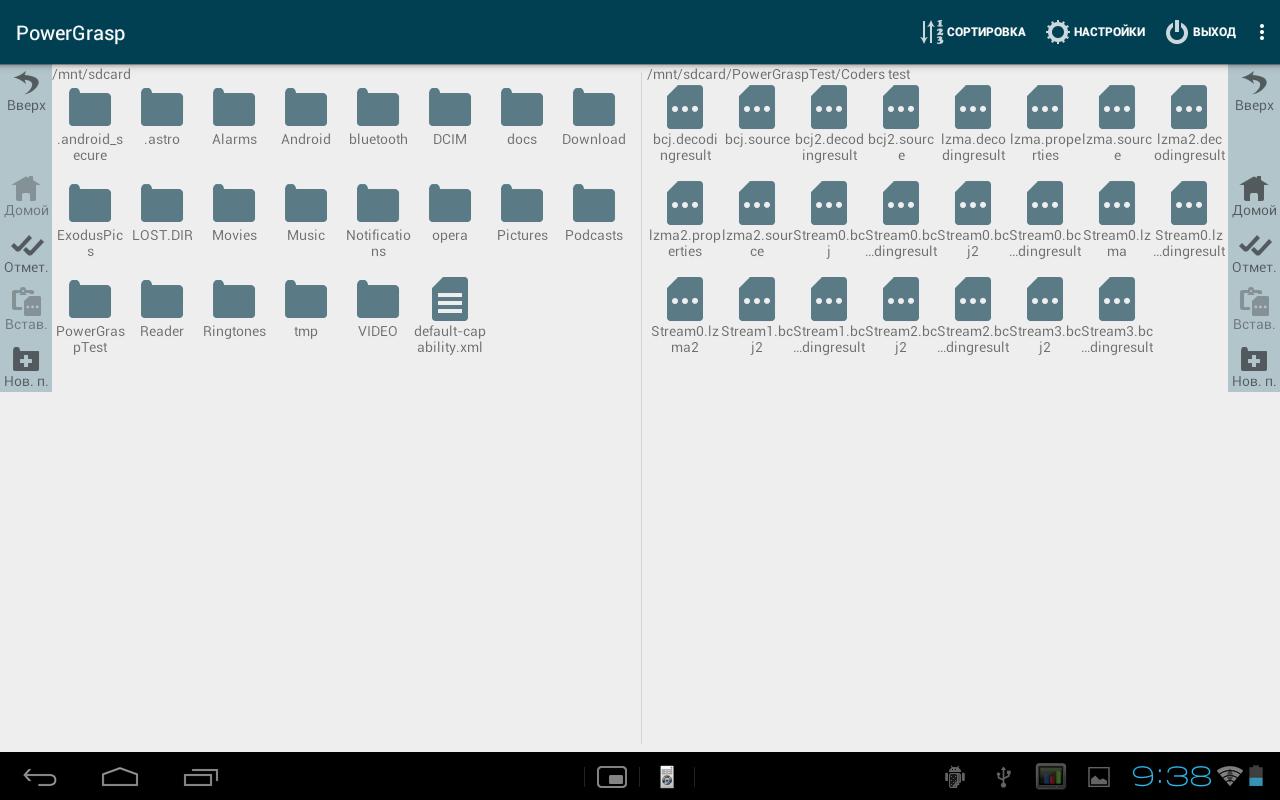1280x800 pixels.
Task: Open the Reader folder
Action: point(162,309)
